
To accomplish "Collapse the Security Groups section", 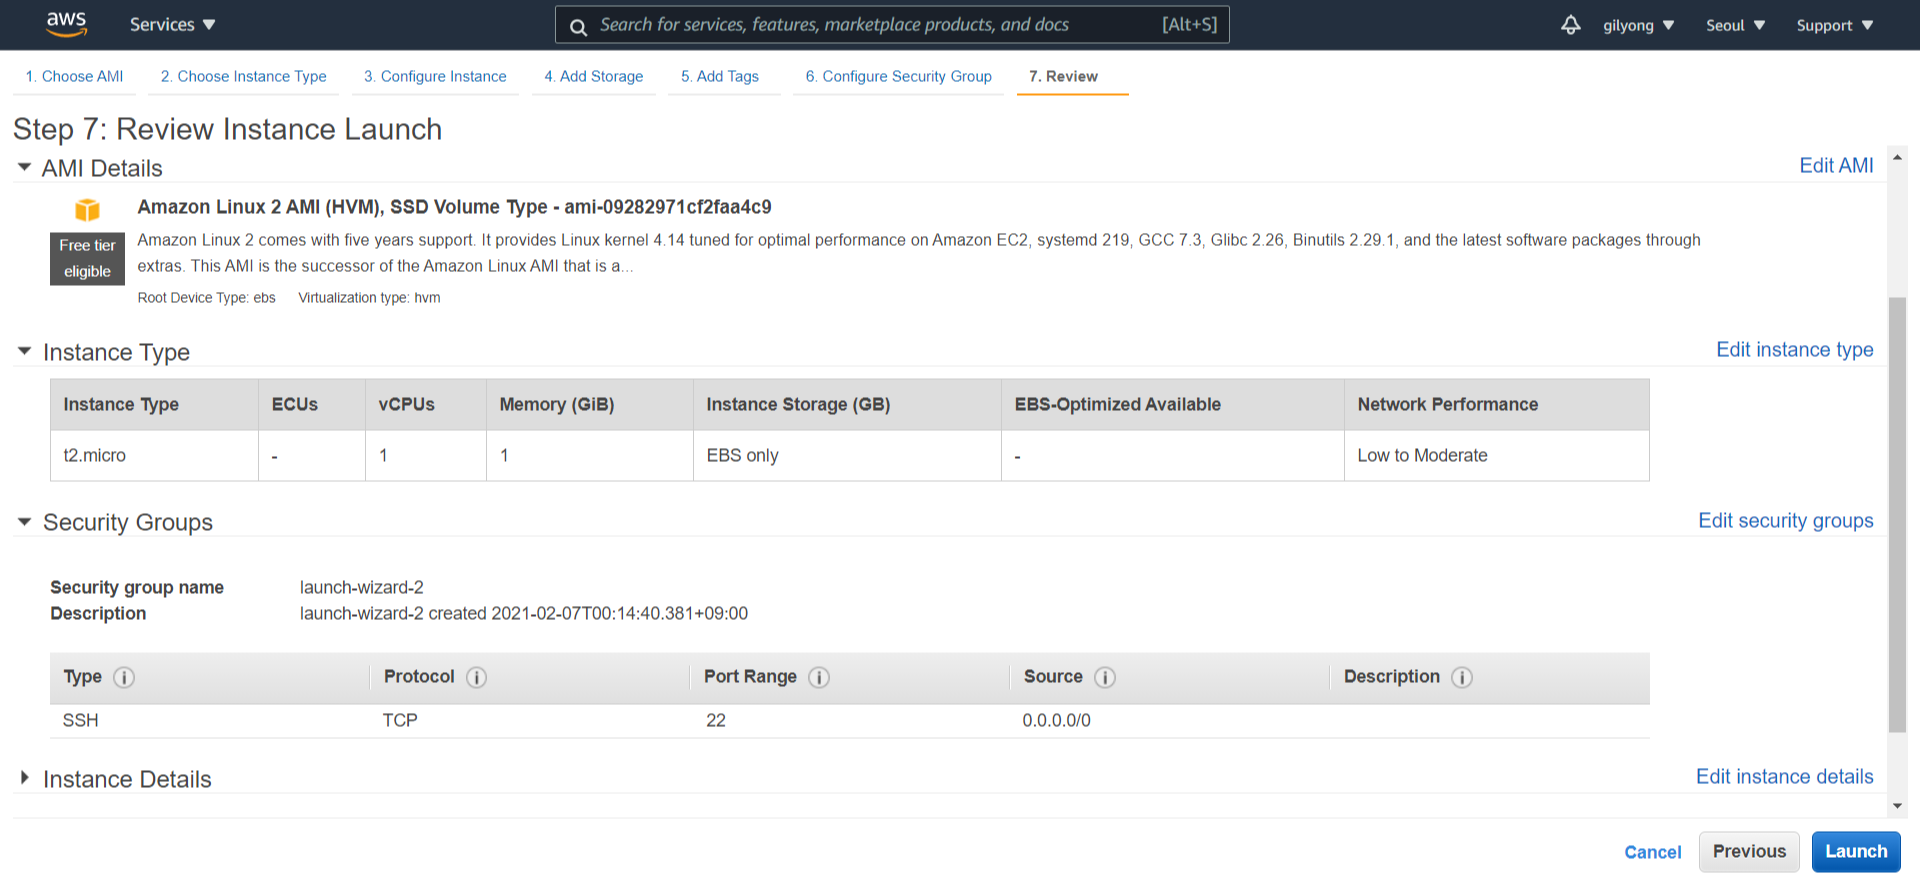I will (x=24, y=521).
